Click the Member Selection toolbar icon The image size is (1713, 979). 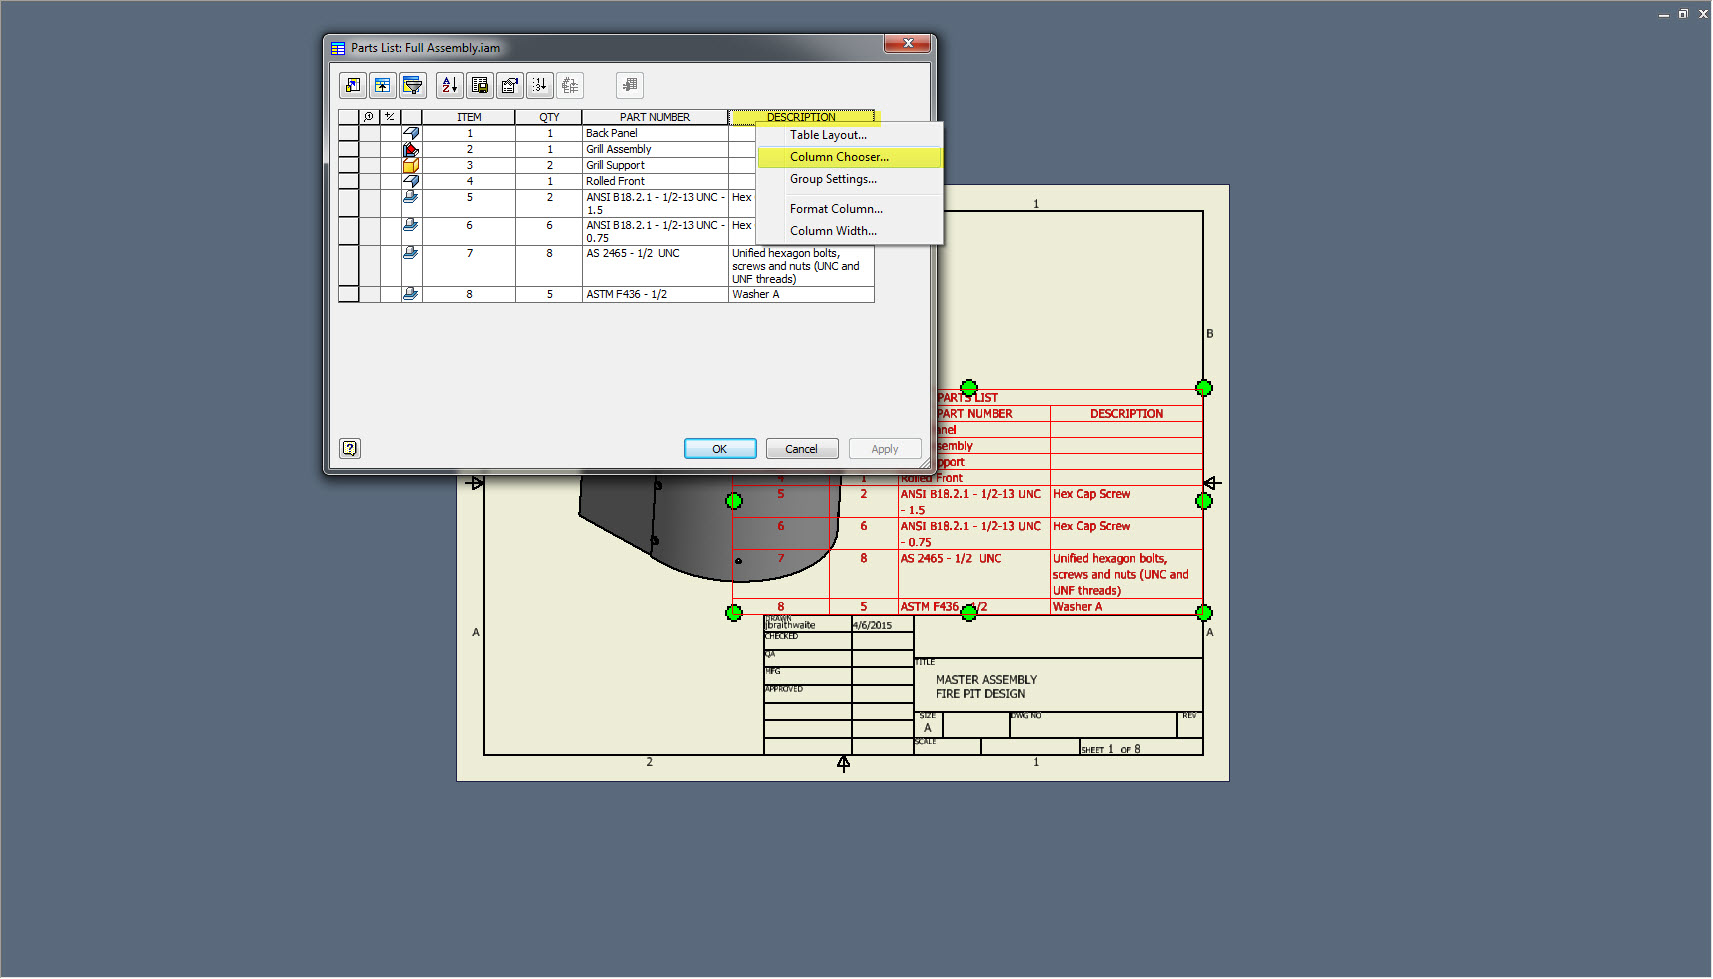click(630, 86)
